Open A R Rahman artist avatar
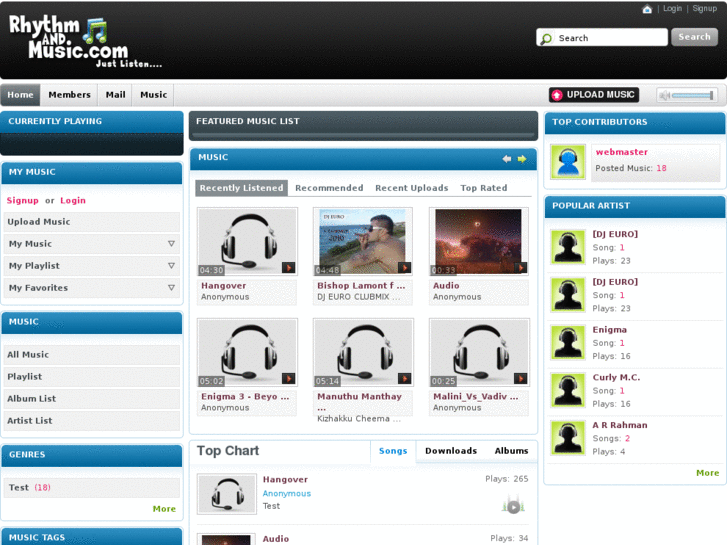 568,438
